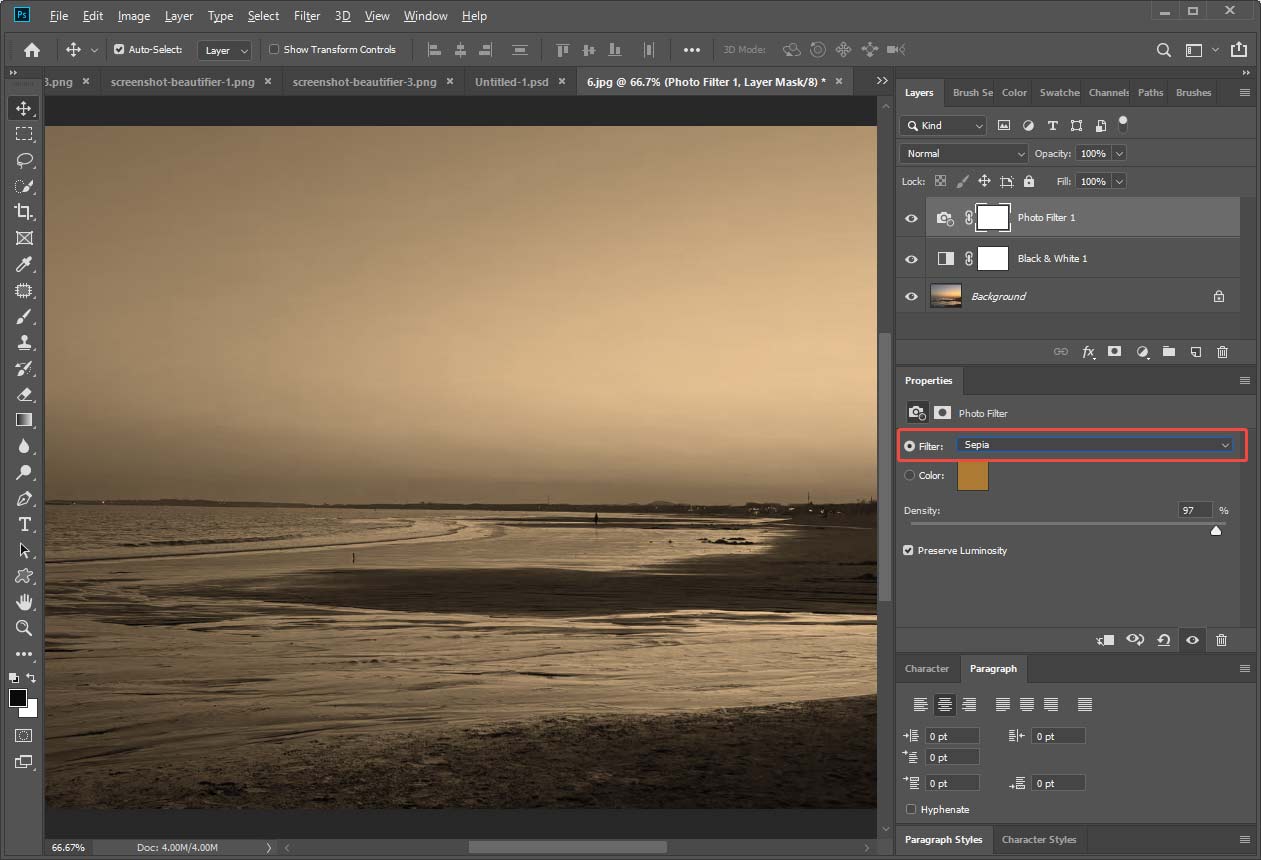Hide the Photo Filter 1 layer
Screen dimensions: 1261x860
pyautogui.click(x=910, y=218)
